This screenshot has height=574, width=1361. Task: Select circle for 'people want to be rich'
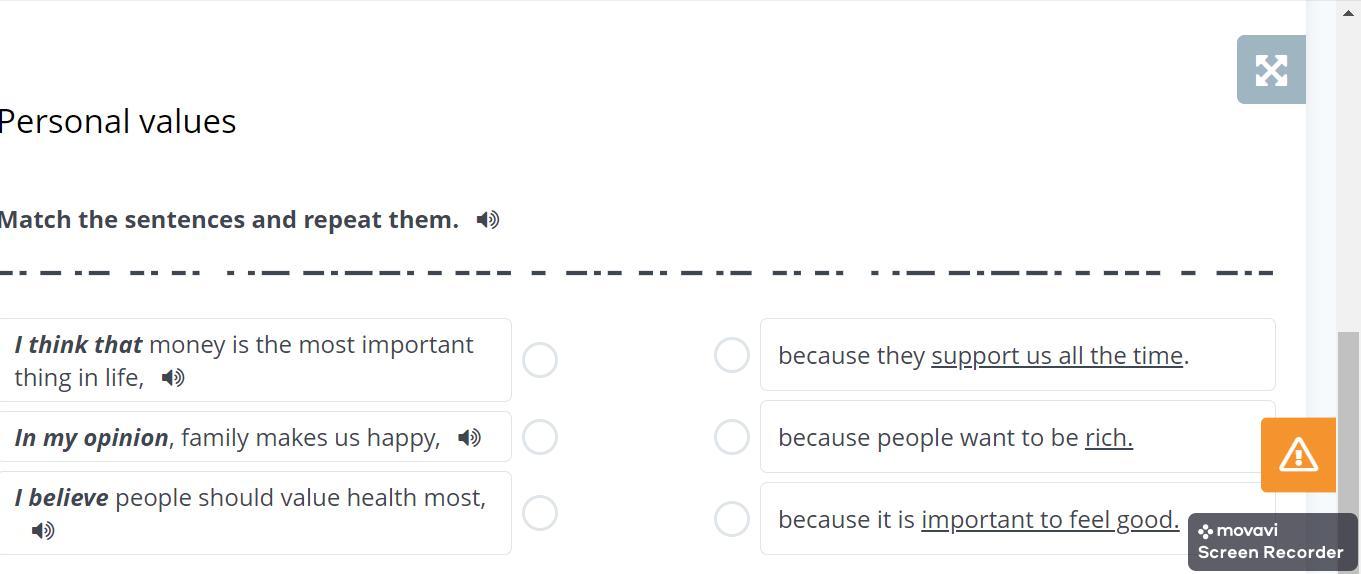[732, 437]
